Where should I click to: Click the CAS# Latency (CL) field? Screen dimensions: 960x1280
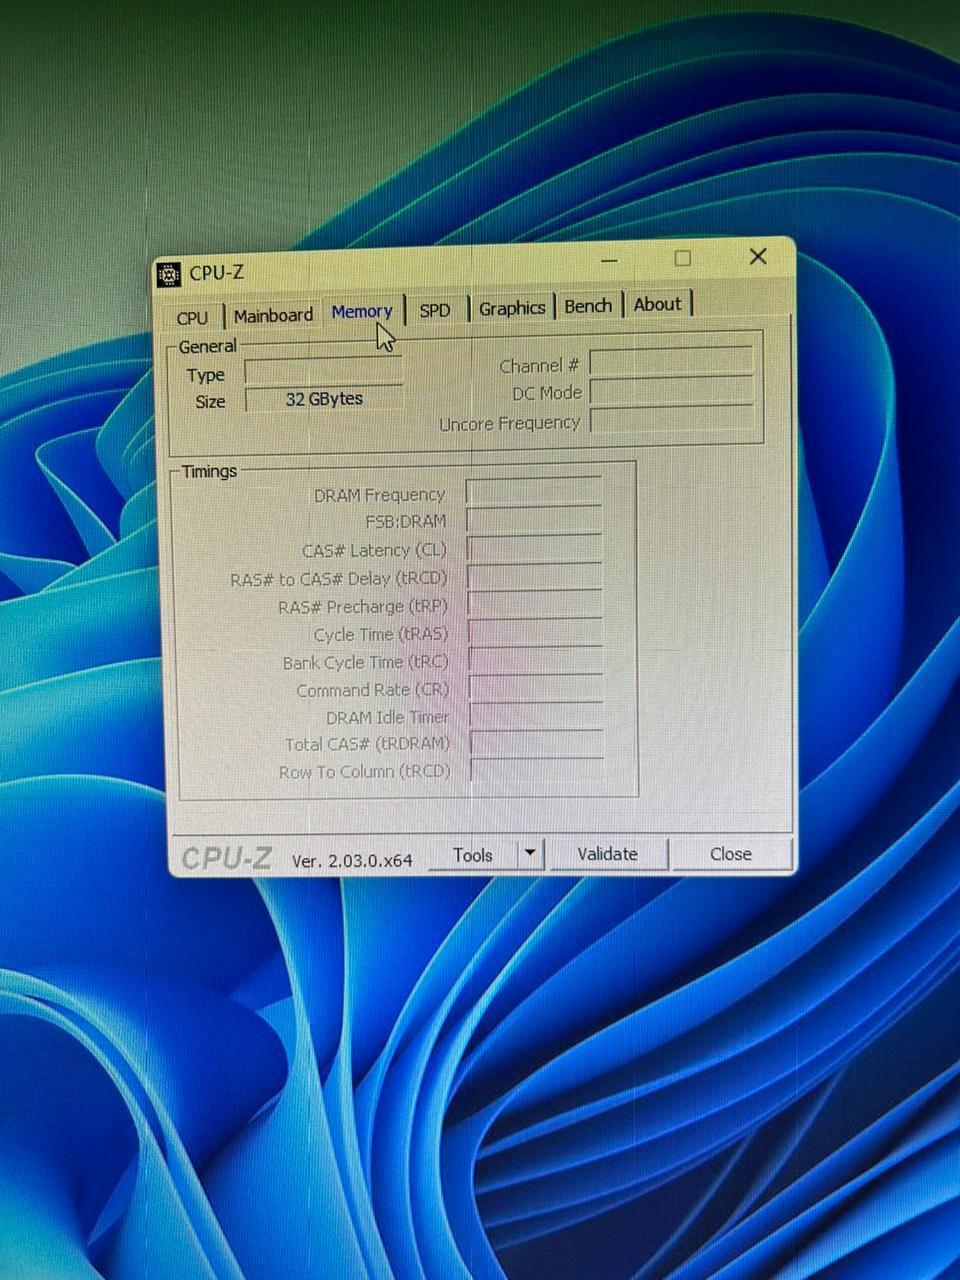[534, 547]
